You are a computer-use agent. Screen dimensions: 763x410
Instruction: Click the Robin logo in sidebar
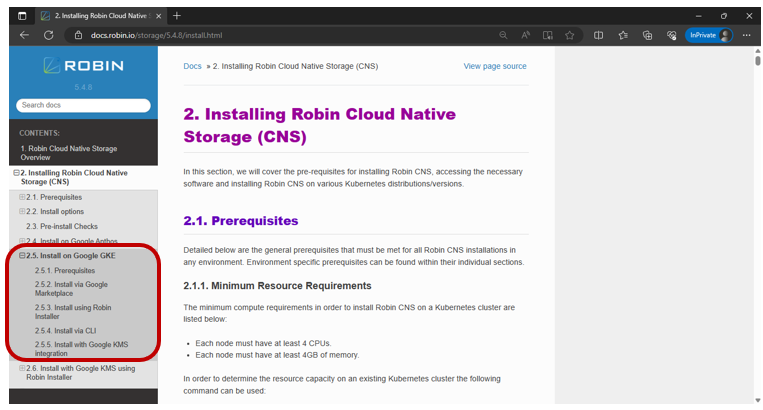pyautogui.click(x=83, y=65)
